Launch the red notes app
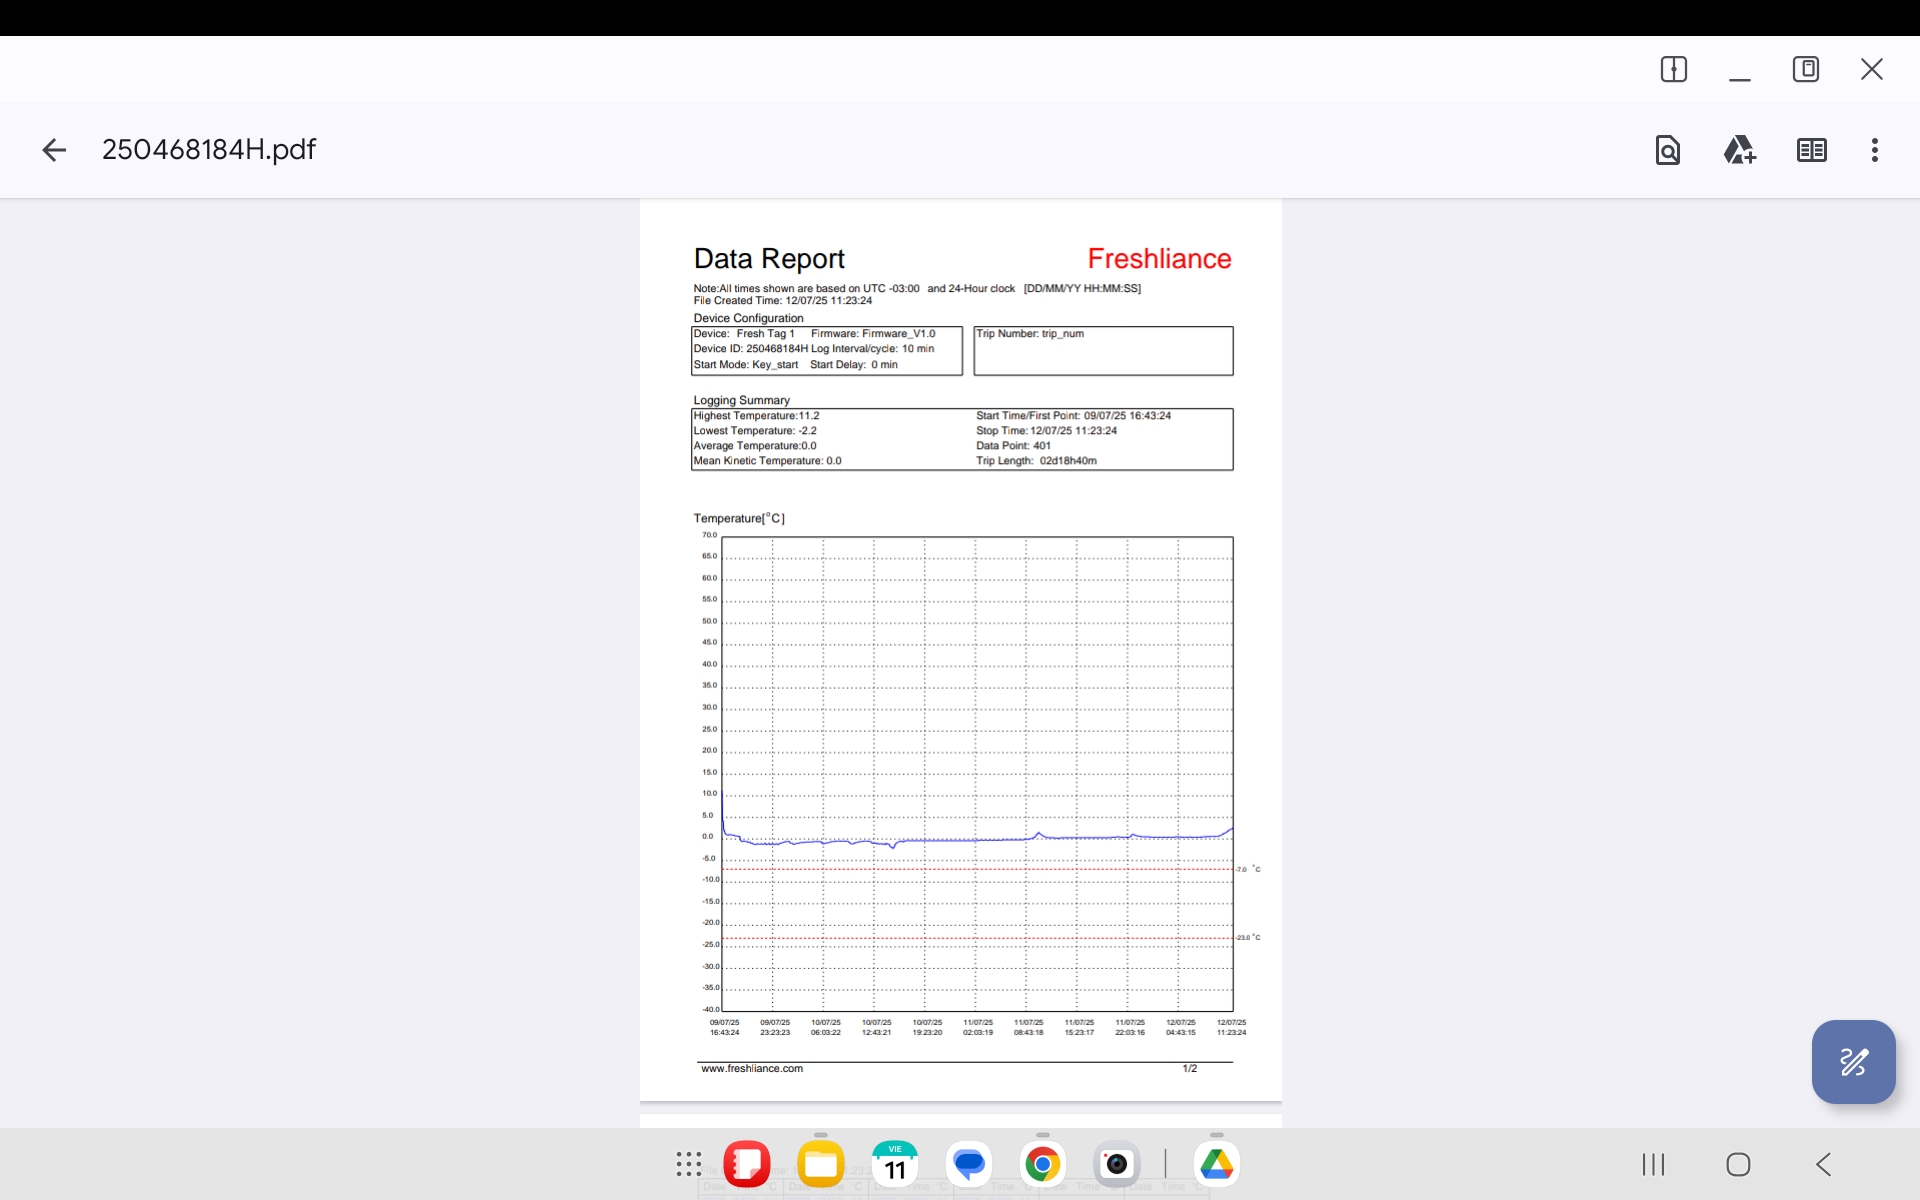This screenshot has width=1920, height=1200. pyautogui.click(x=746, y=1164)
